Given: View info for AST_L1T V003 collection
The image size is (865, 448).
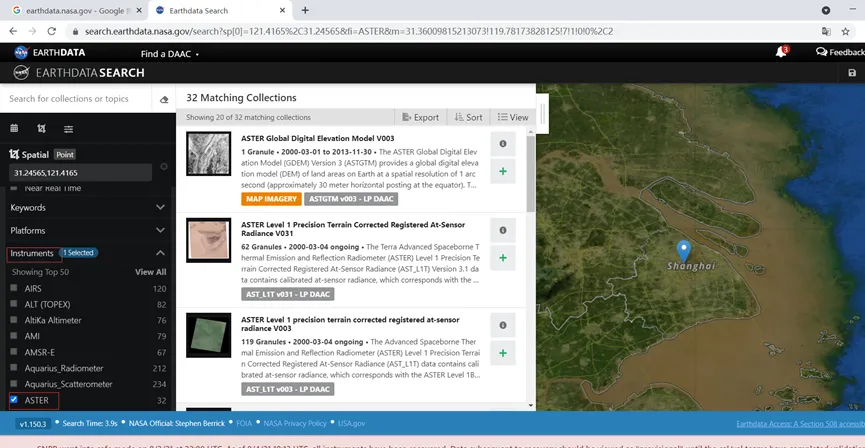Looking at the screenshot, I should coord(503,326).
